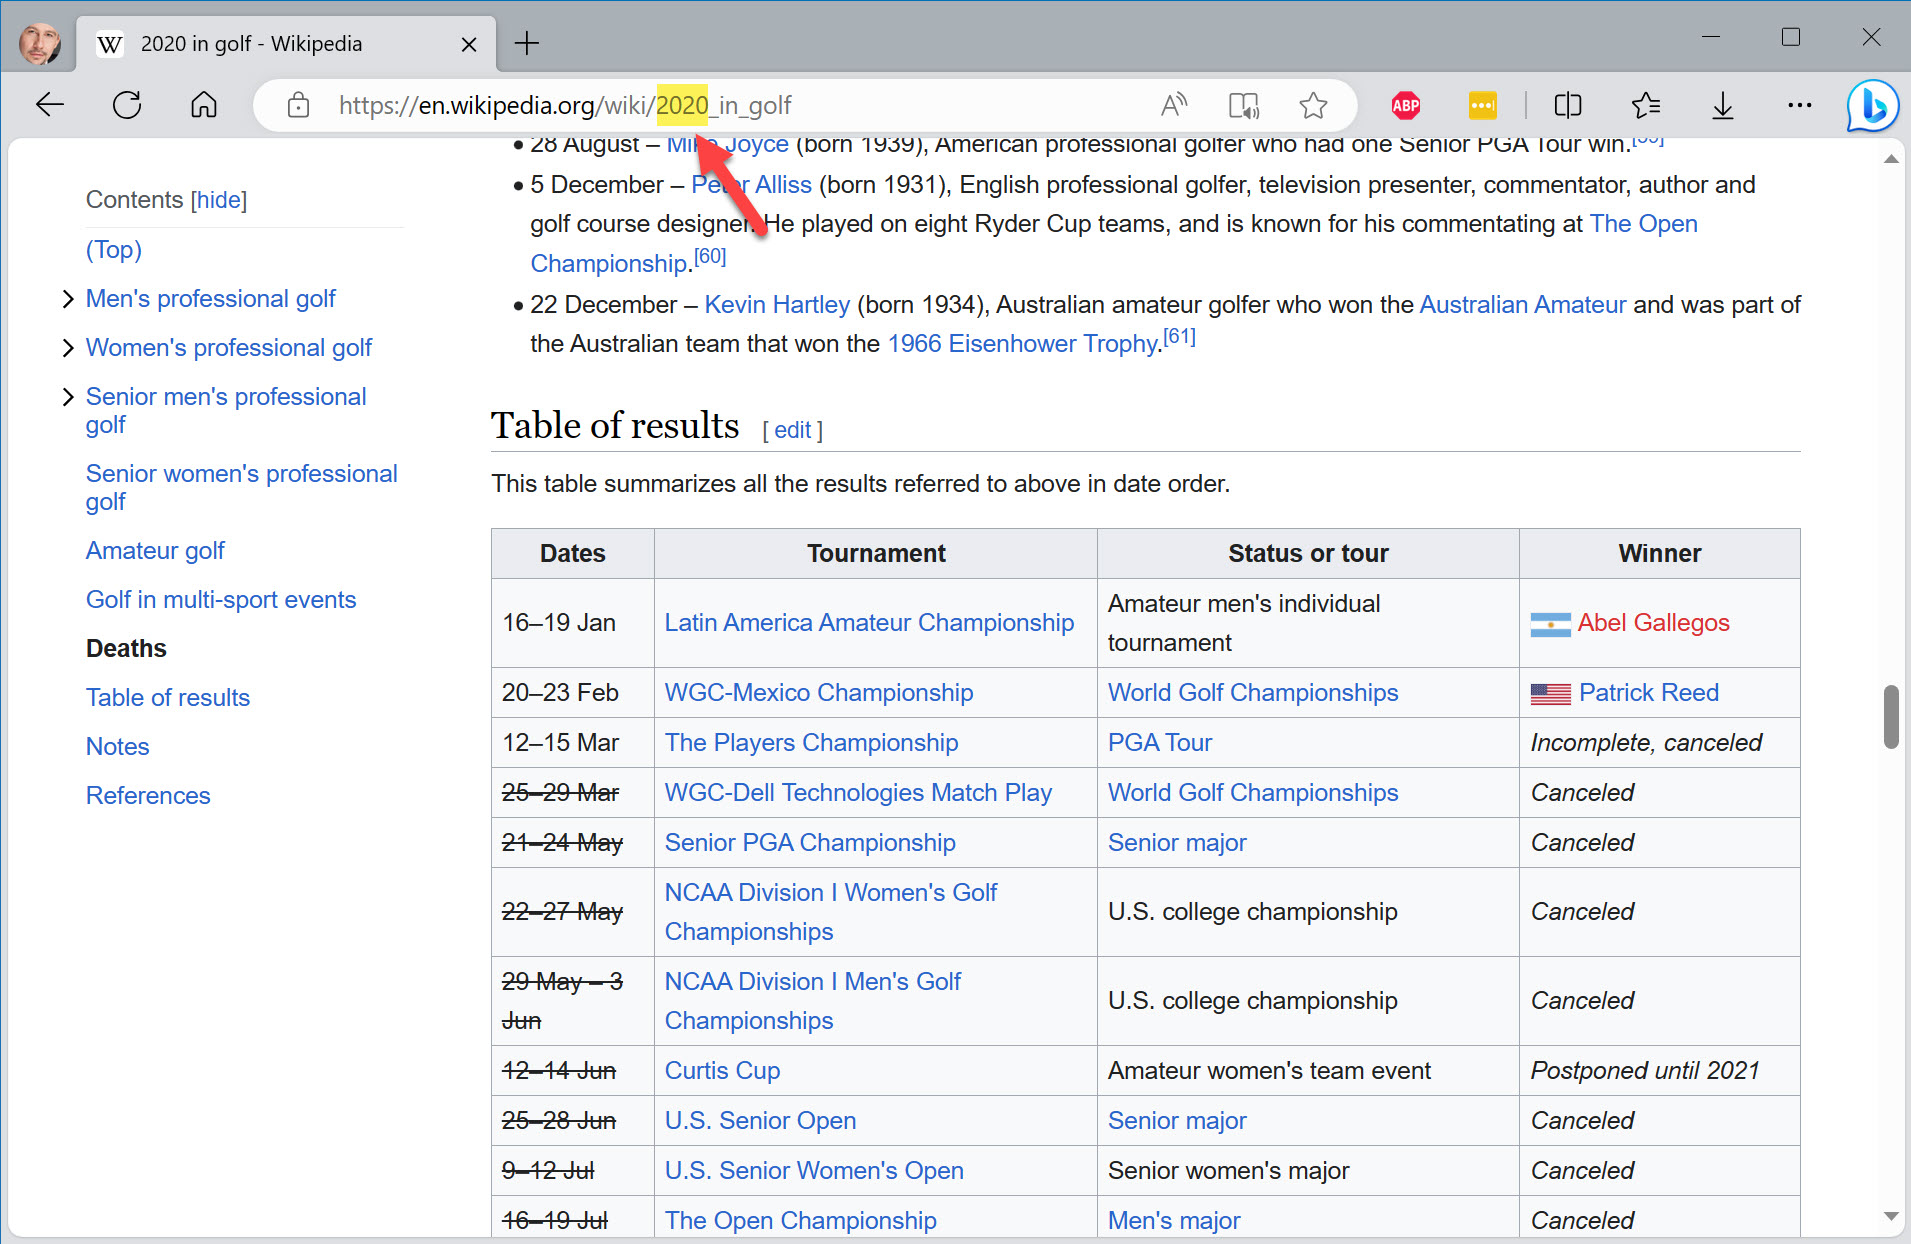Screen dimensions: 1911x1244
Task: Go to Amateur golf section
Action: pyautogui.click(x=155, y=551)
